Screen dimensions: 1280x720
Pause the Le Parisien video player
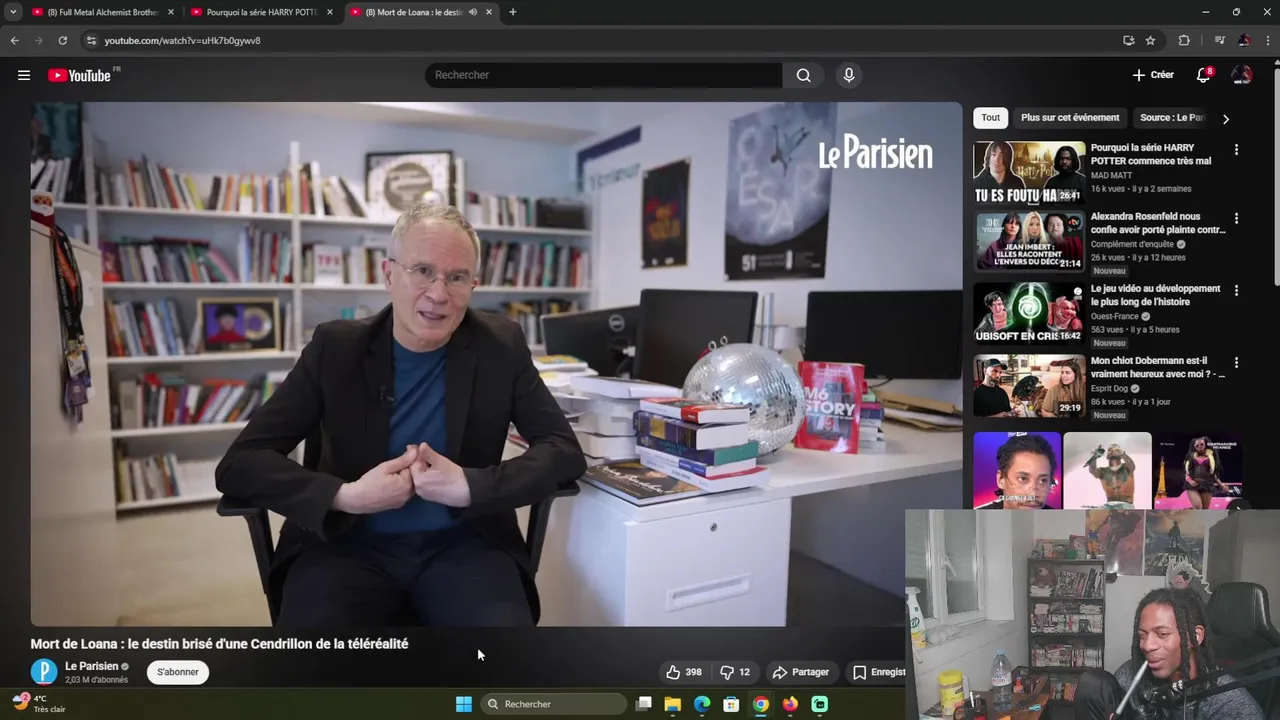(496, 364)
